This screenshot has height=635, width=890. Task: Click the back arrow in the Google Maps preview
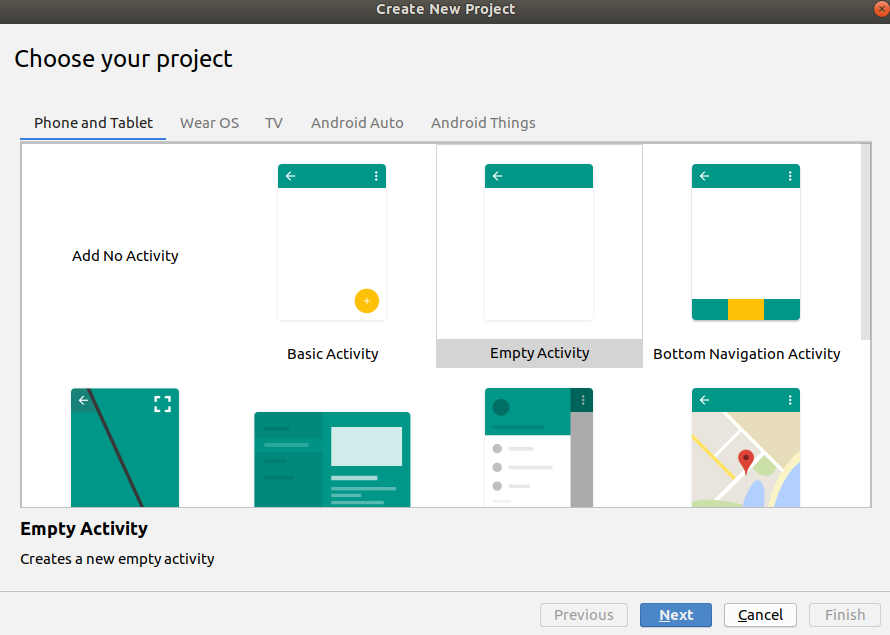704,399
